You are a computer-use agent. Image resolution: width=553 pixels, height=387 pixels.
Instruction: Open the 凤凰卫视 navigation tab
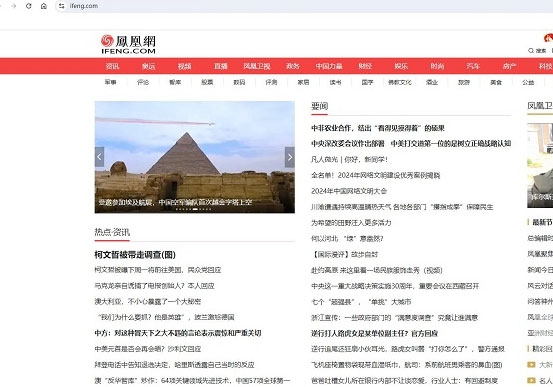[257, 66]
